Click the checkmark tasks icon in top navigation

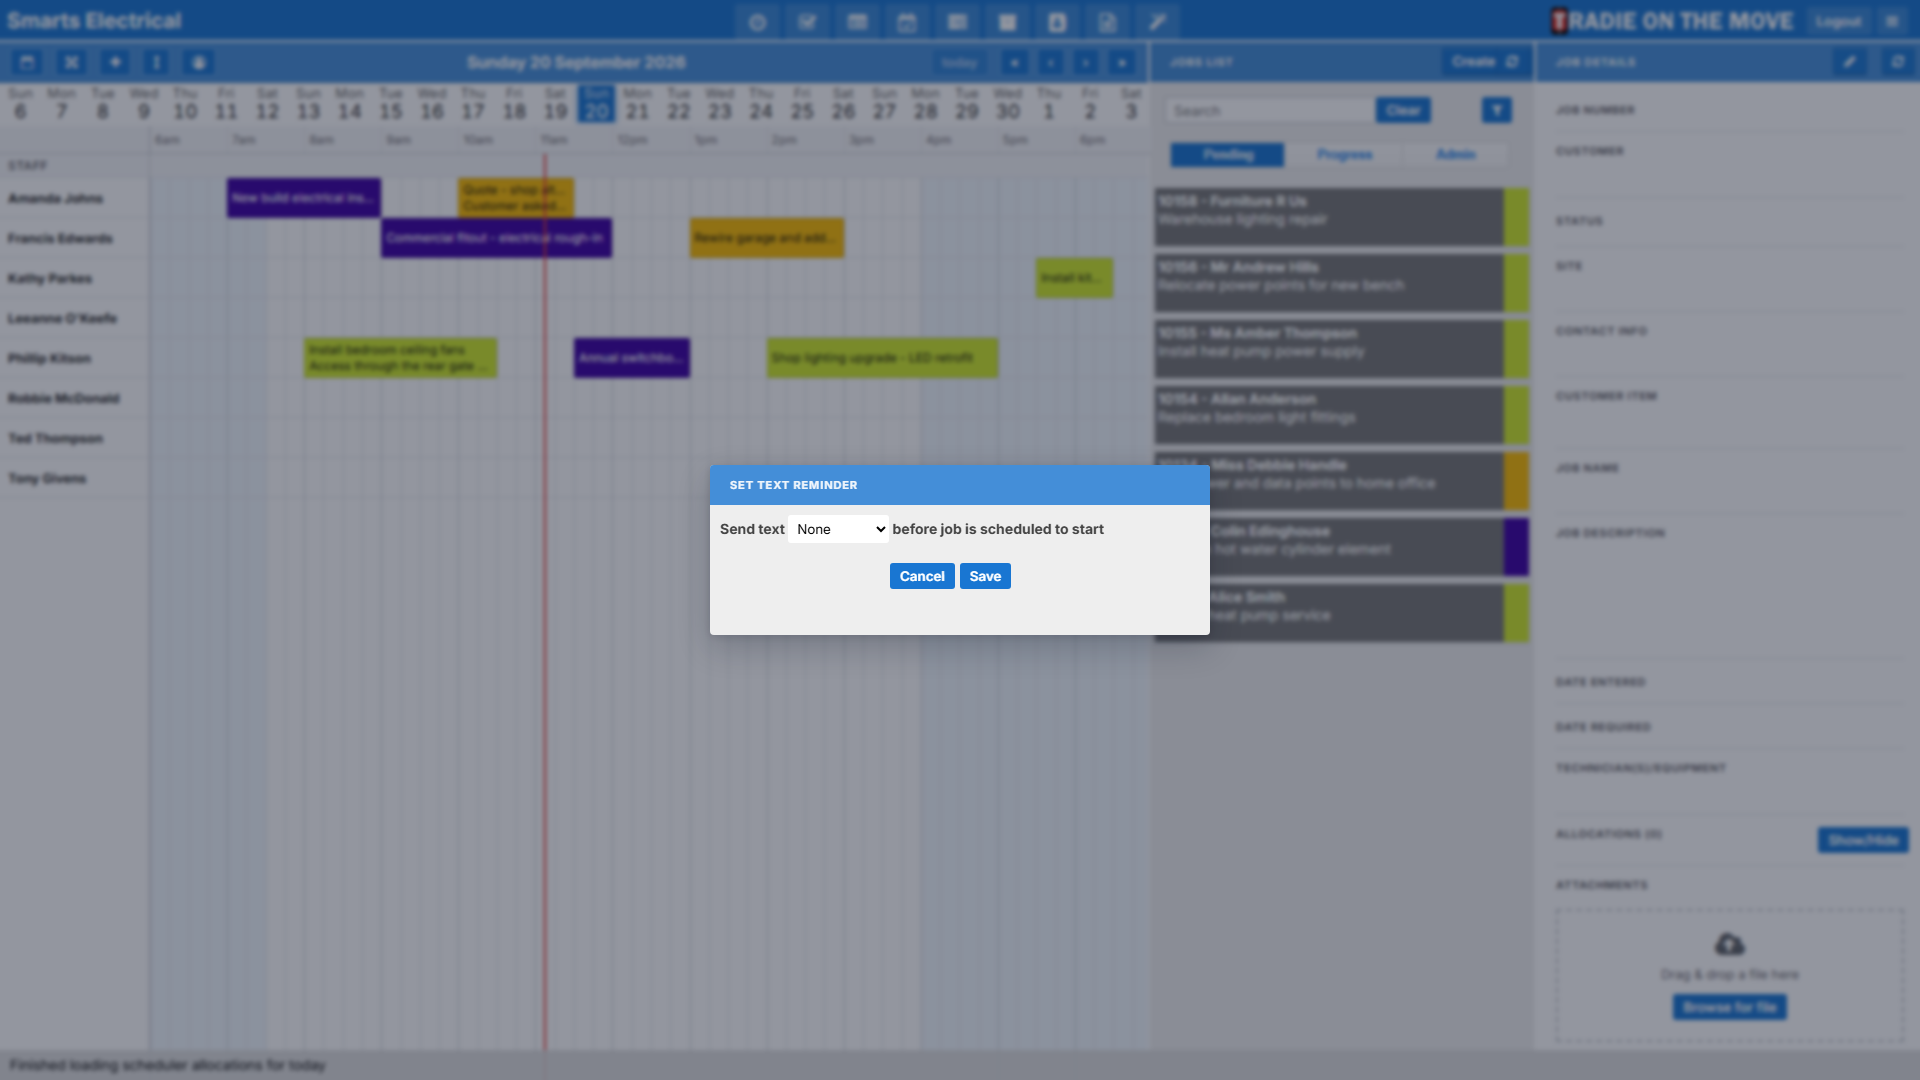point(807,22)
